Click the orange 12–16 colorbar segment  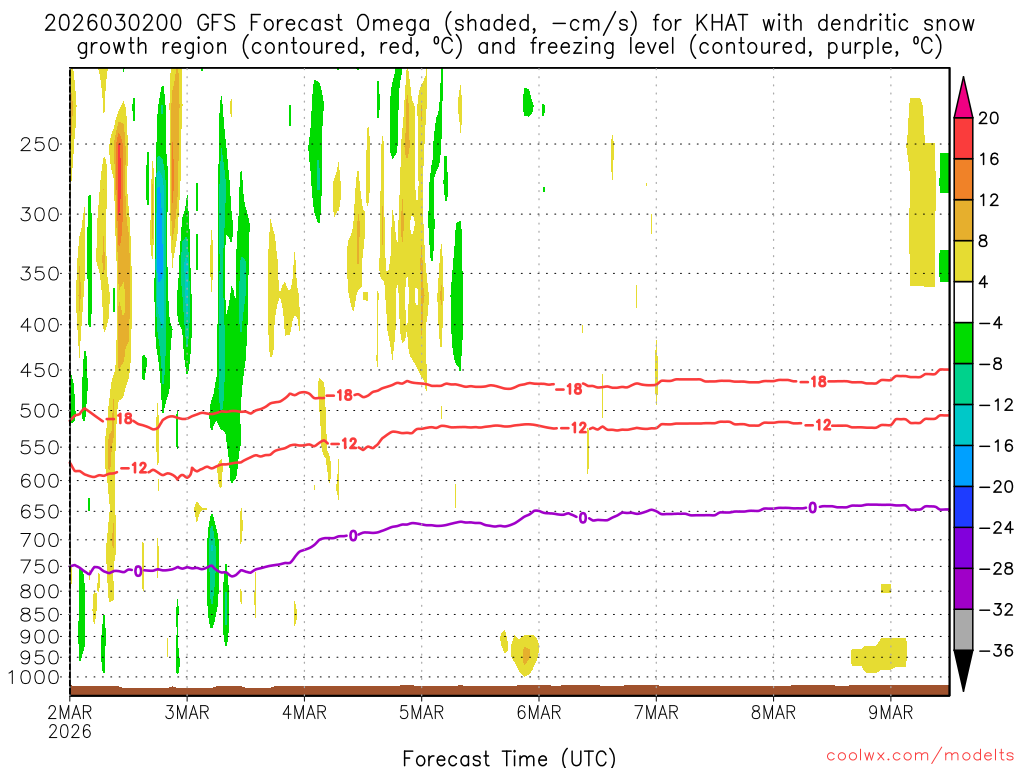pos(963,180)
